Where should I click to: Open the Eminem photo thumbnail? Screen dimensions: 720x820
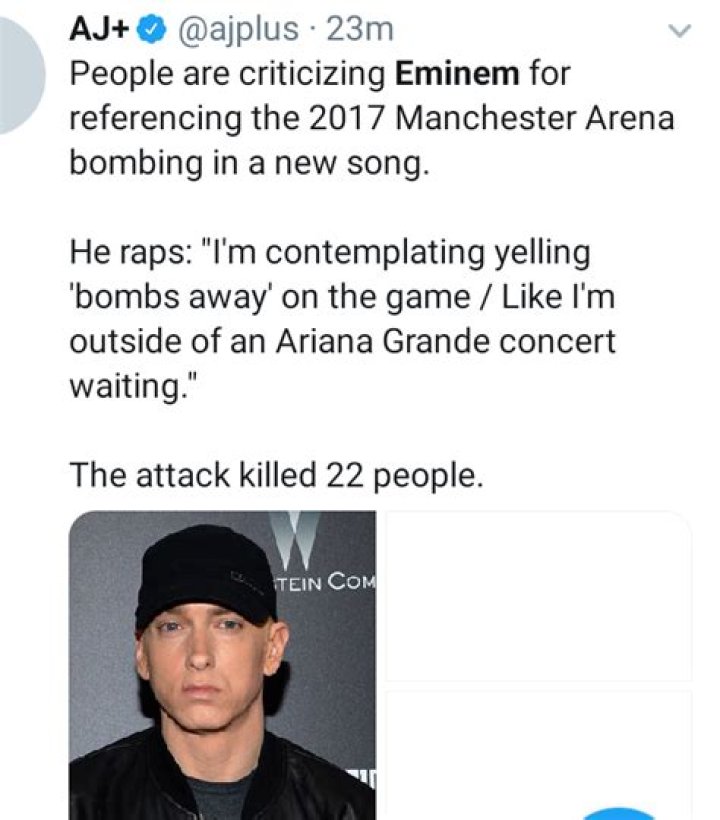pos(221,665)
